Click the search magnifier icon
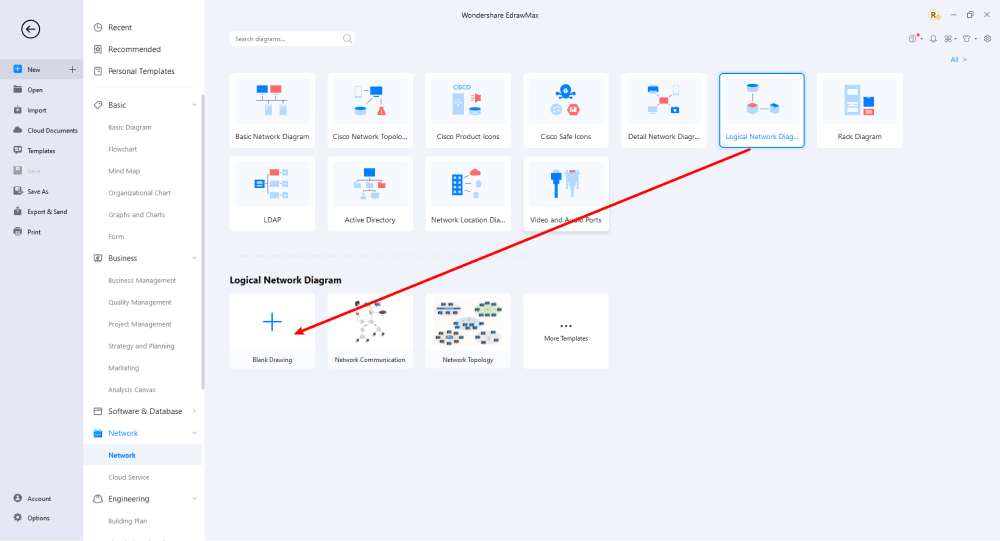 pyautogui.click(x=347, y=39)
